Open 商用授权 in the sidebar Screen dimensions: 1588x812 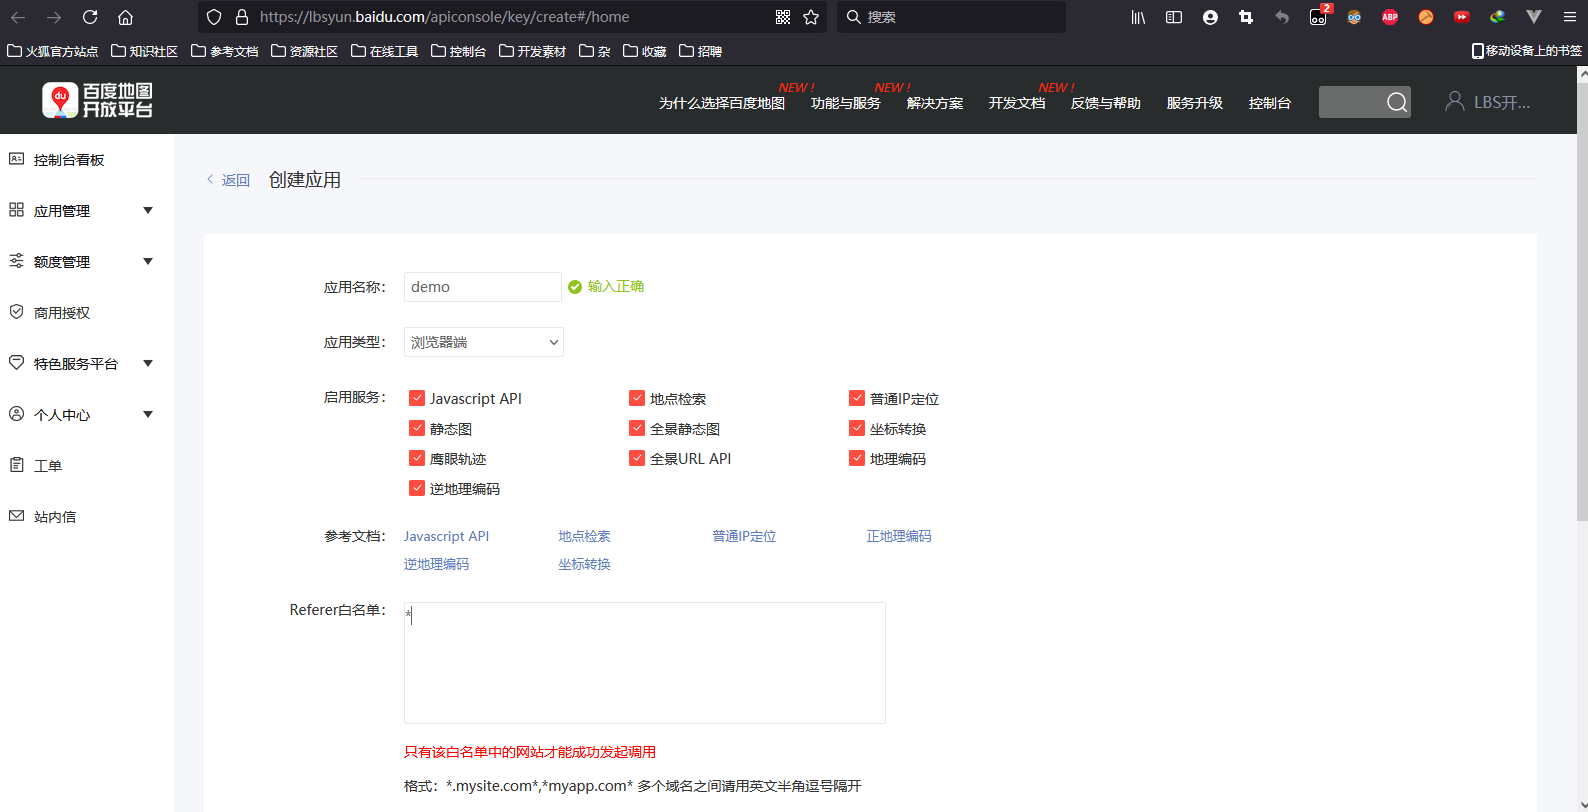click(61, 313)
